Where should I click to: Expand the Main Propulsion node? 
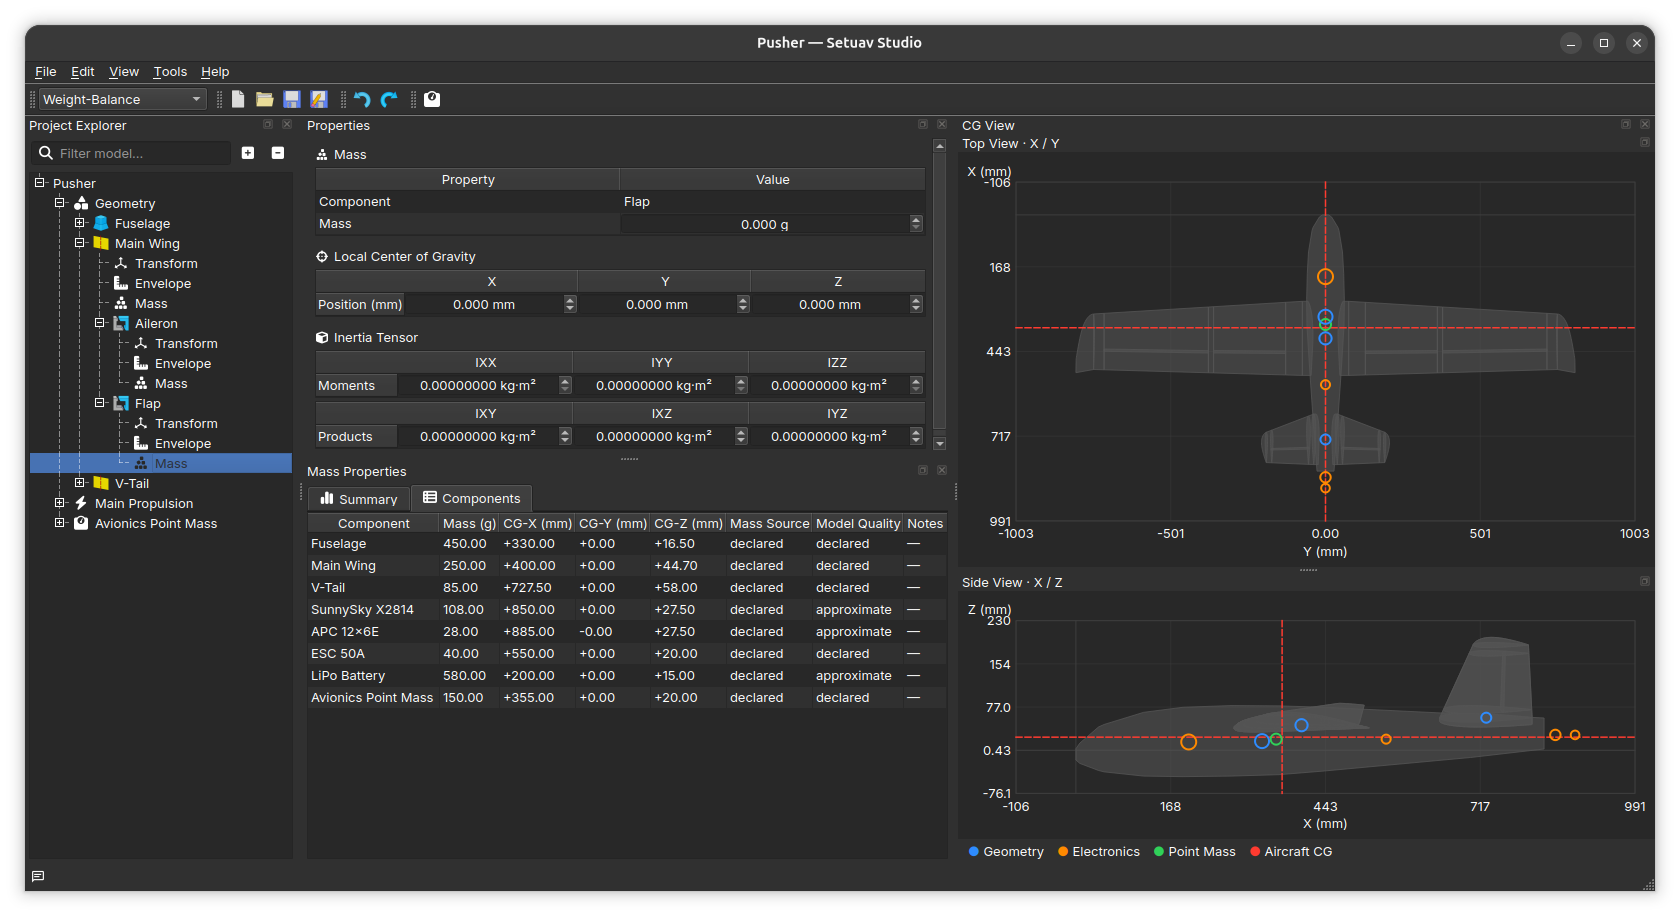[x=60, y=502]
